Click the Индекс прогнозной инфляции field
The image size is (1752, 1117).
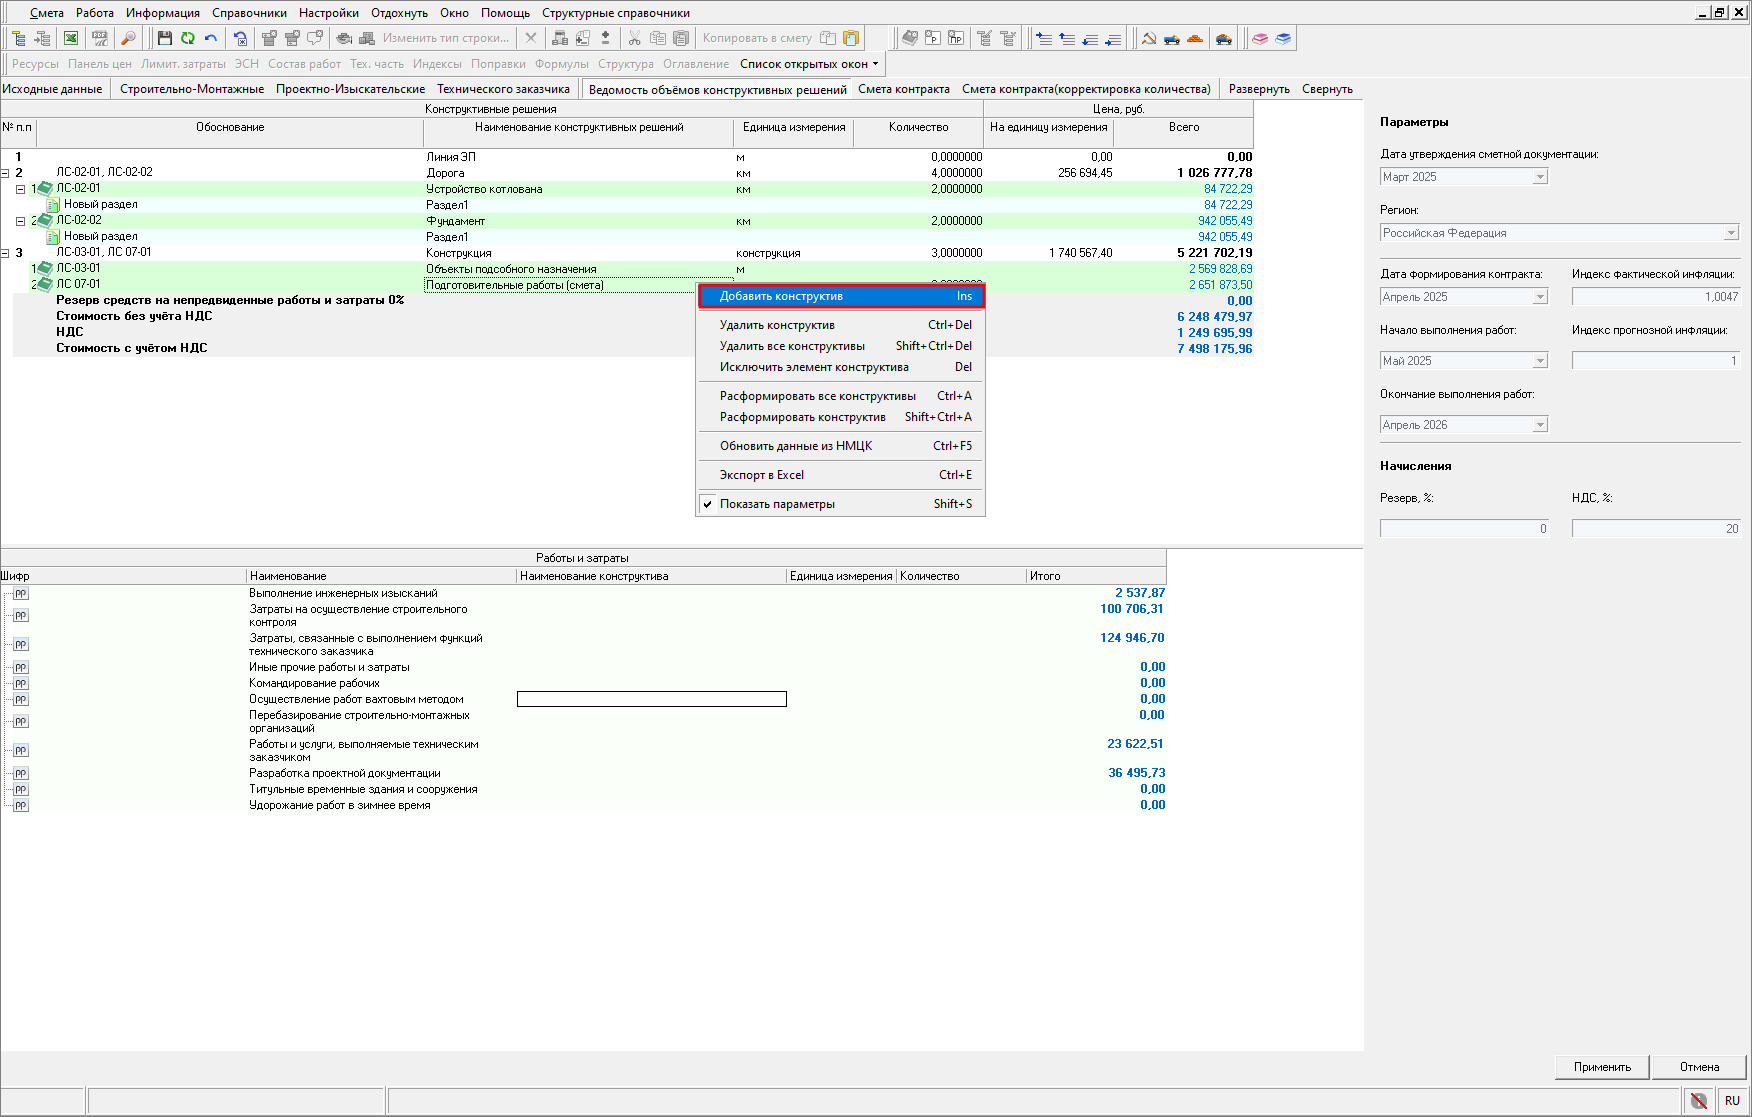(1656, 361)
